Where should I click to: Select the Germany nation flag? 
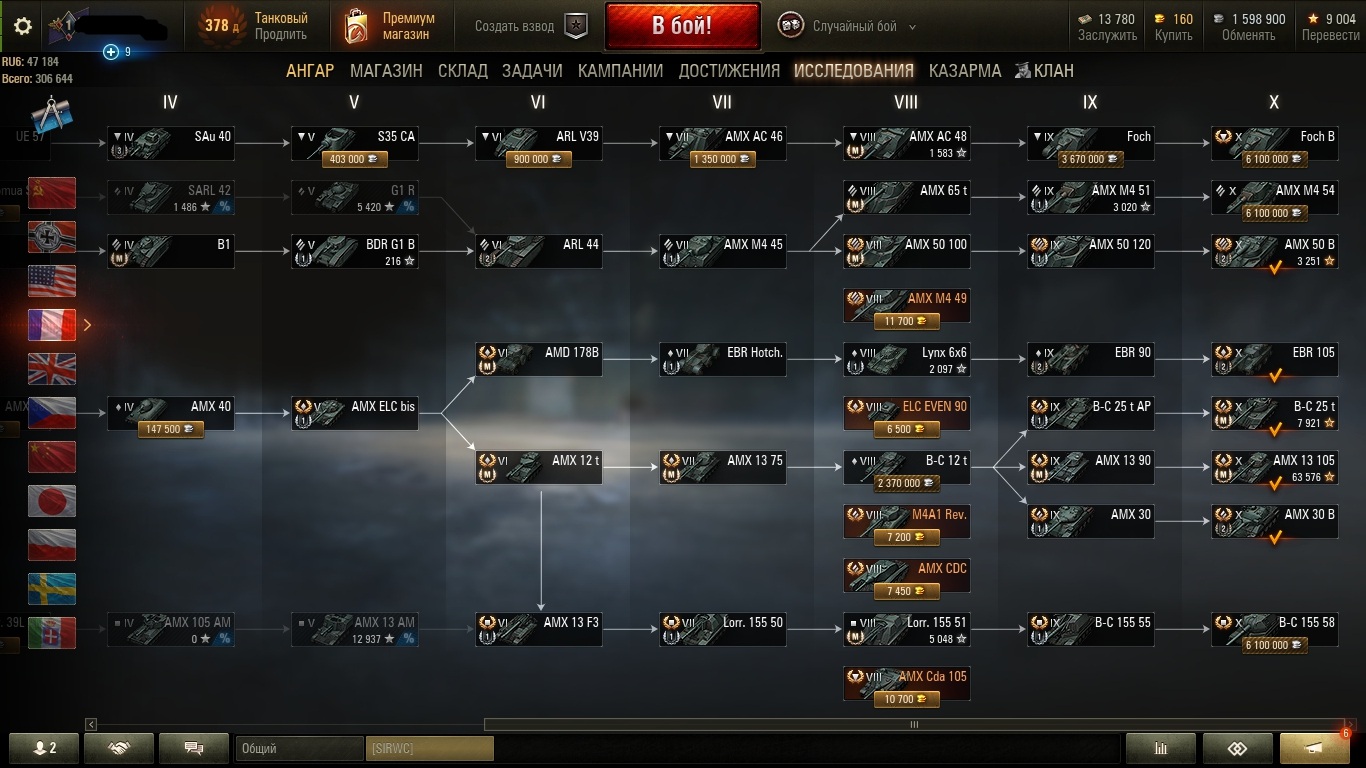pos(52,237)
